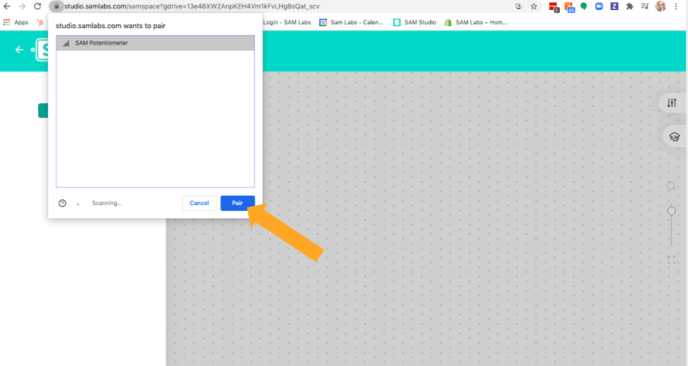Reload the page with the refresh icon

coord(38,6)
